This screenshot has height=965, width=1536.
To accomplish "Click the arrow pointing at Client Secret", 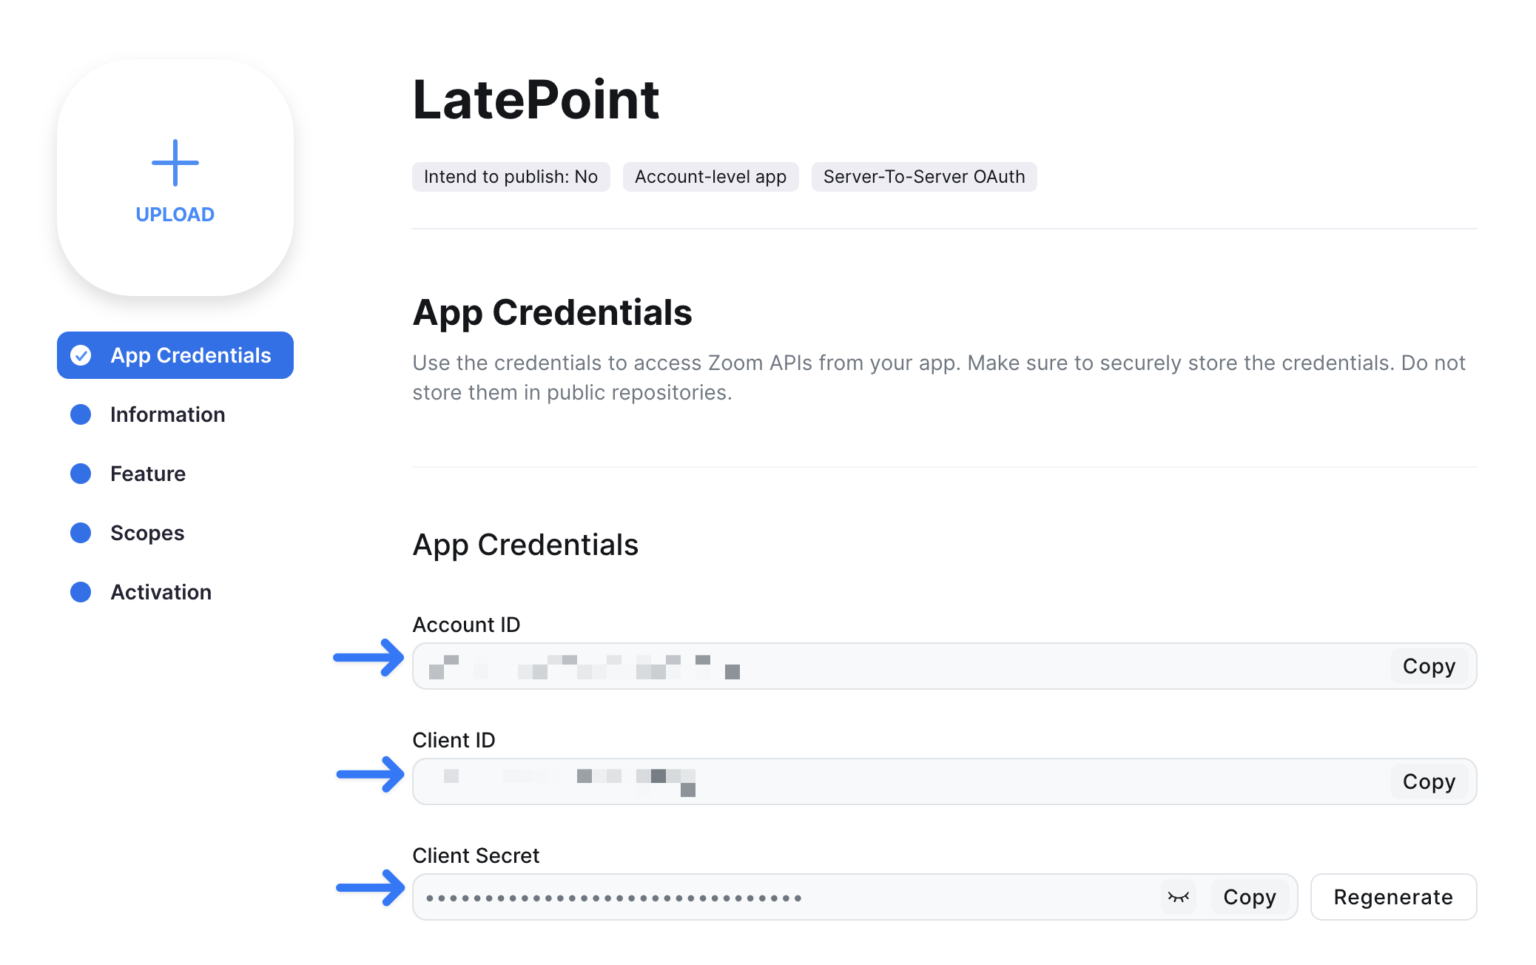I will (368, 889).
